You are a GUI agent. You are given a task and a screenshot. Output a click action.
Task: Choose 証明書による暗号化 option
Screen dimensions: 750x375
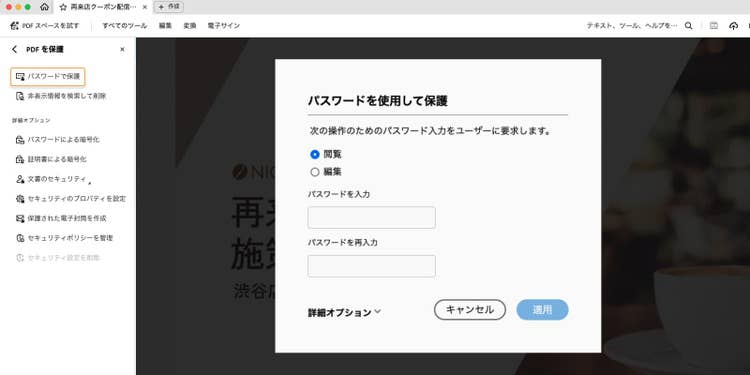51,159
